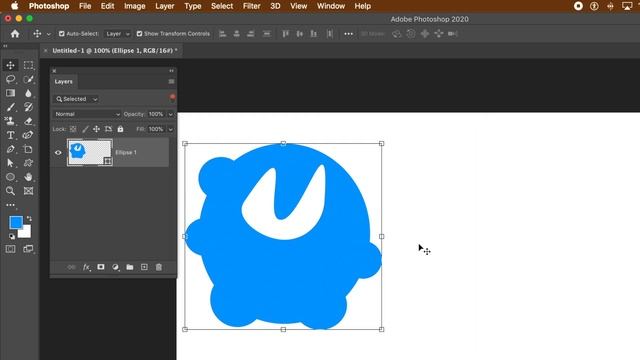Add a layer mask
The height and width of the screenshot is (360, 640).
(x=101, y=267)
